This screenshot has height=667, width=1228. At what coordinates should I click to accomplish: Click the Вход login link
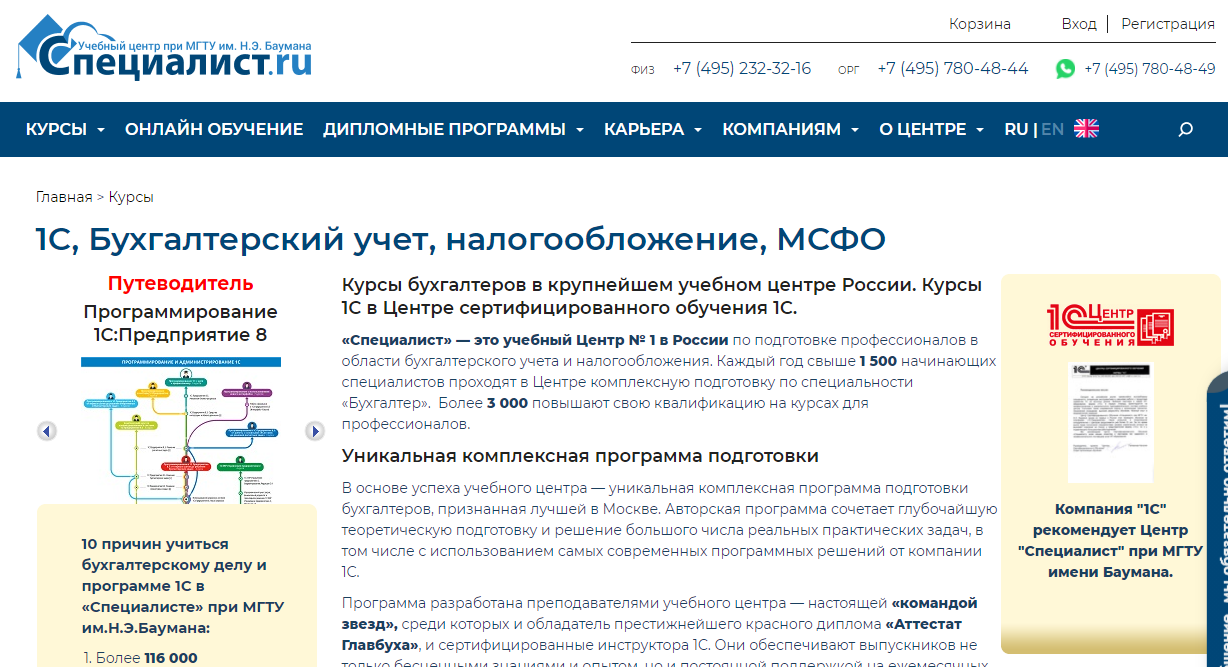(x=1079, y=24)
